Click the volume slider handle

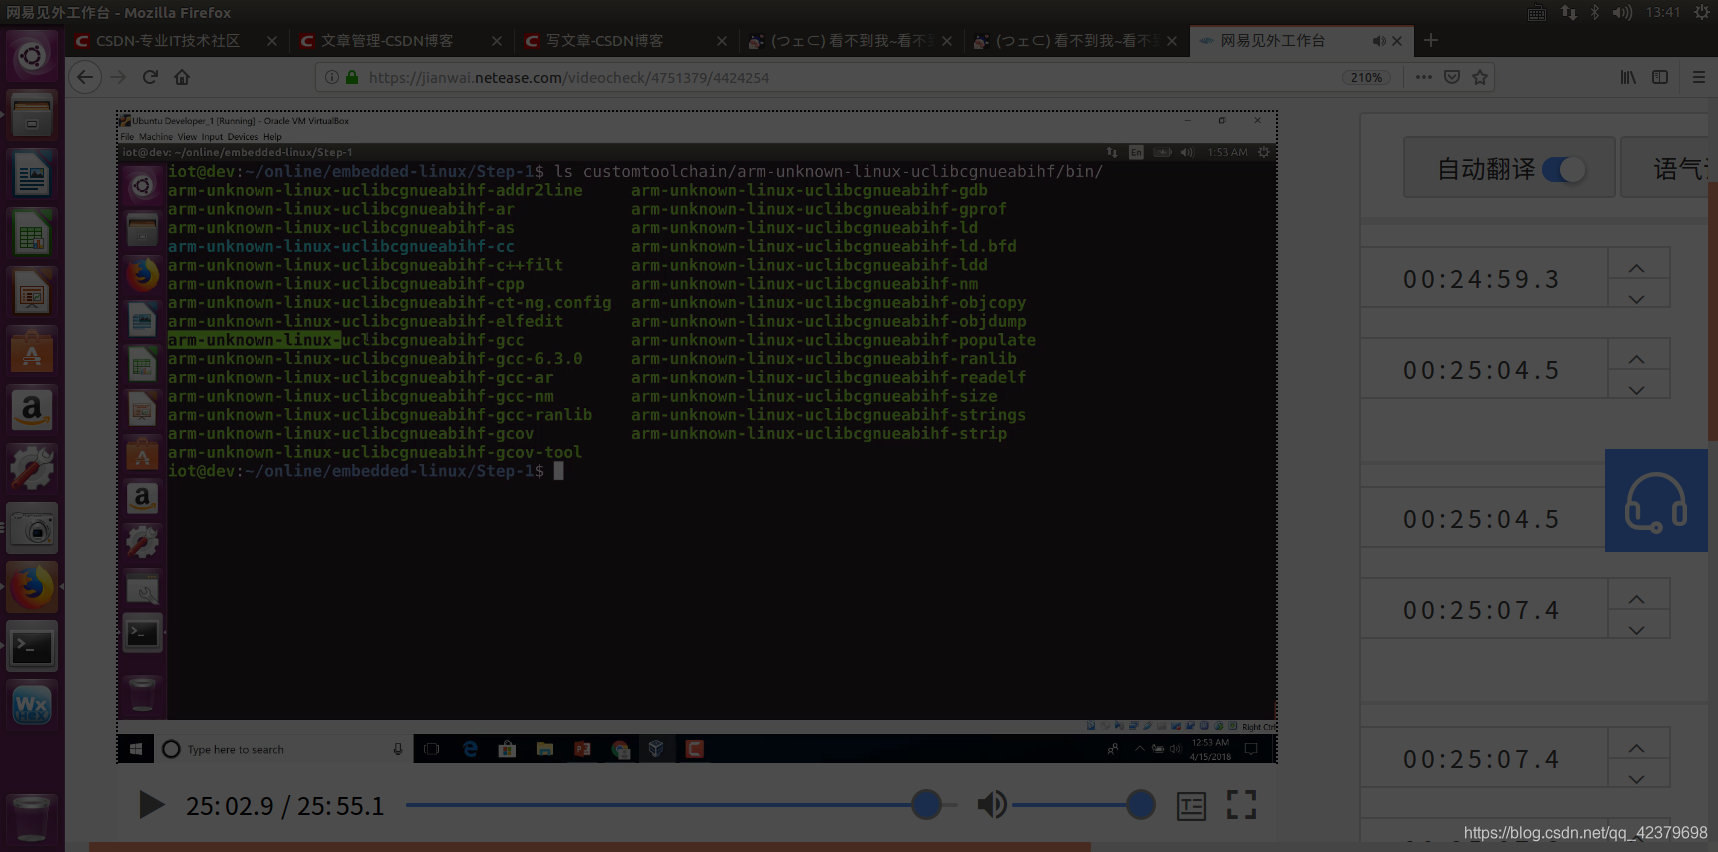point(1140,804)
